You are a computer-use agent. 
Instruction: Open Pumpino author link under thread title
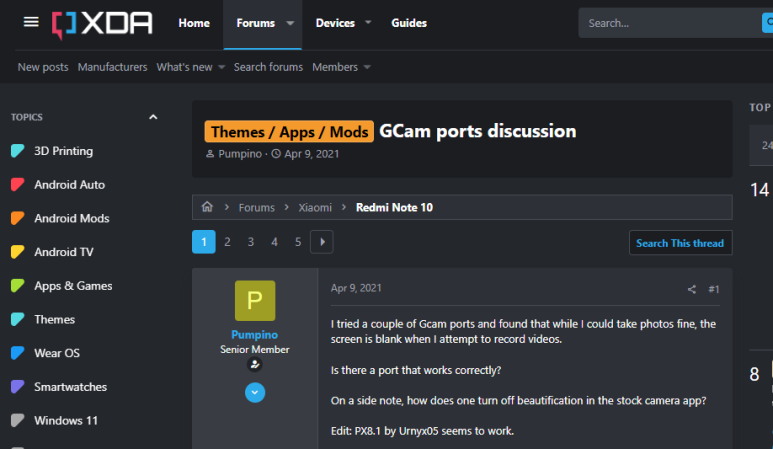click(x=240, y=154)
